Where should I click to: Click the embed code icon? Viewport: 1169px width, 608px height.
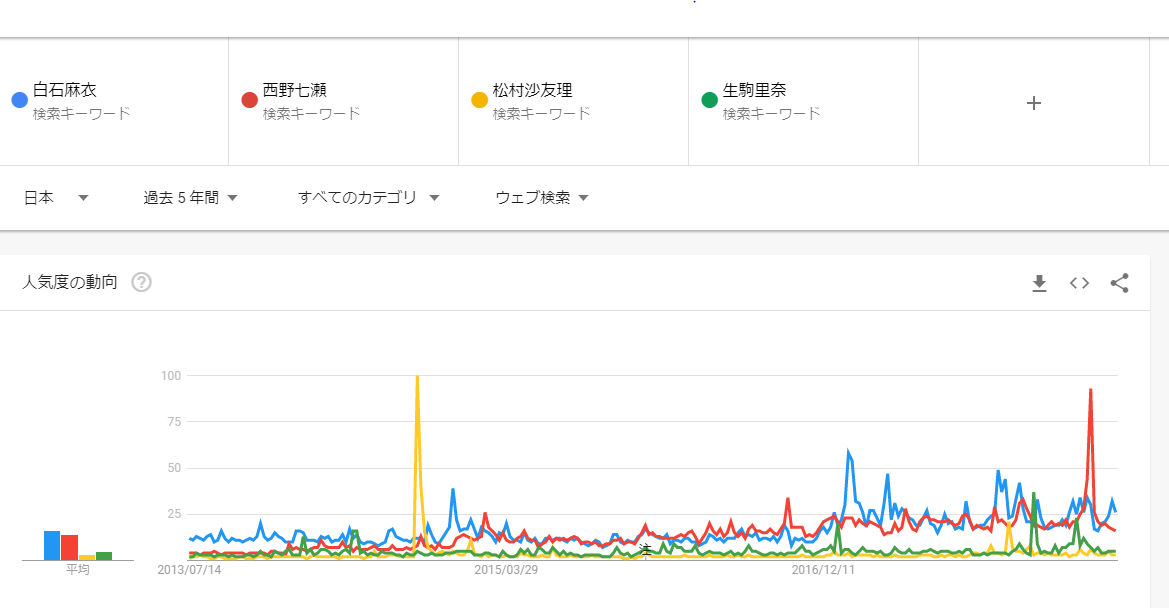click(x=1079, y=283)
